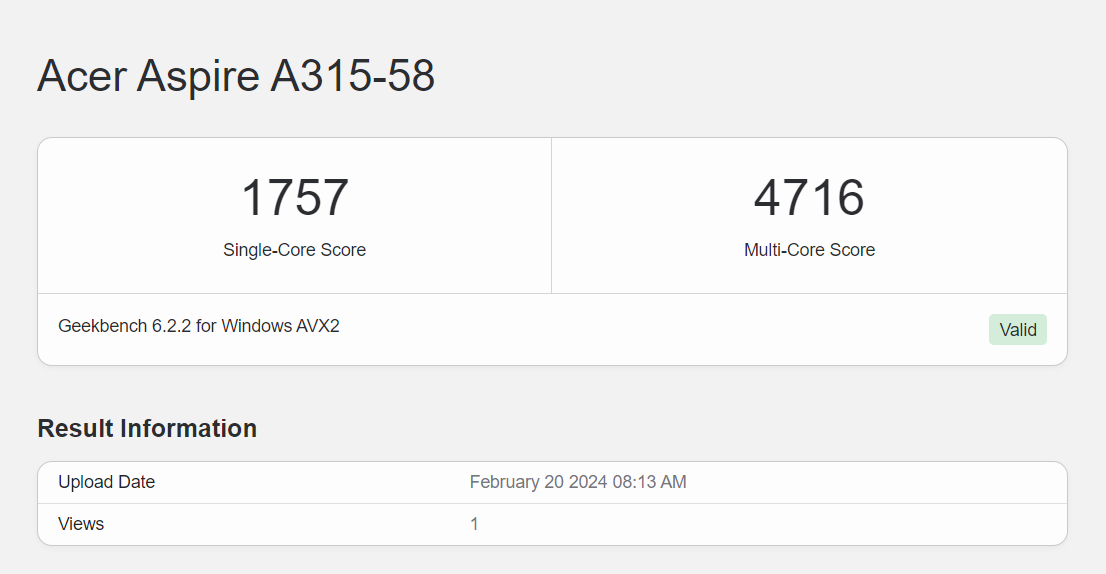Click the Views table row

coord(552,524)
